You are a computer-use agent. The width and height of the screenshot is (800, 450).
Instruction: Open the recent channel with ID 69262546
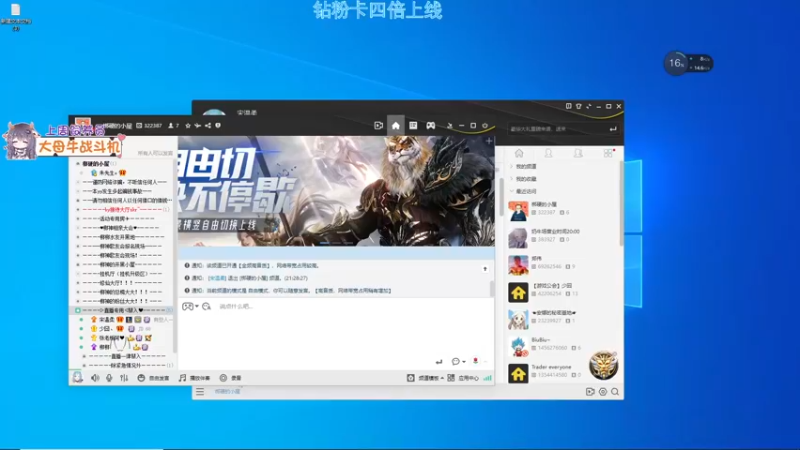(561, 264)
